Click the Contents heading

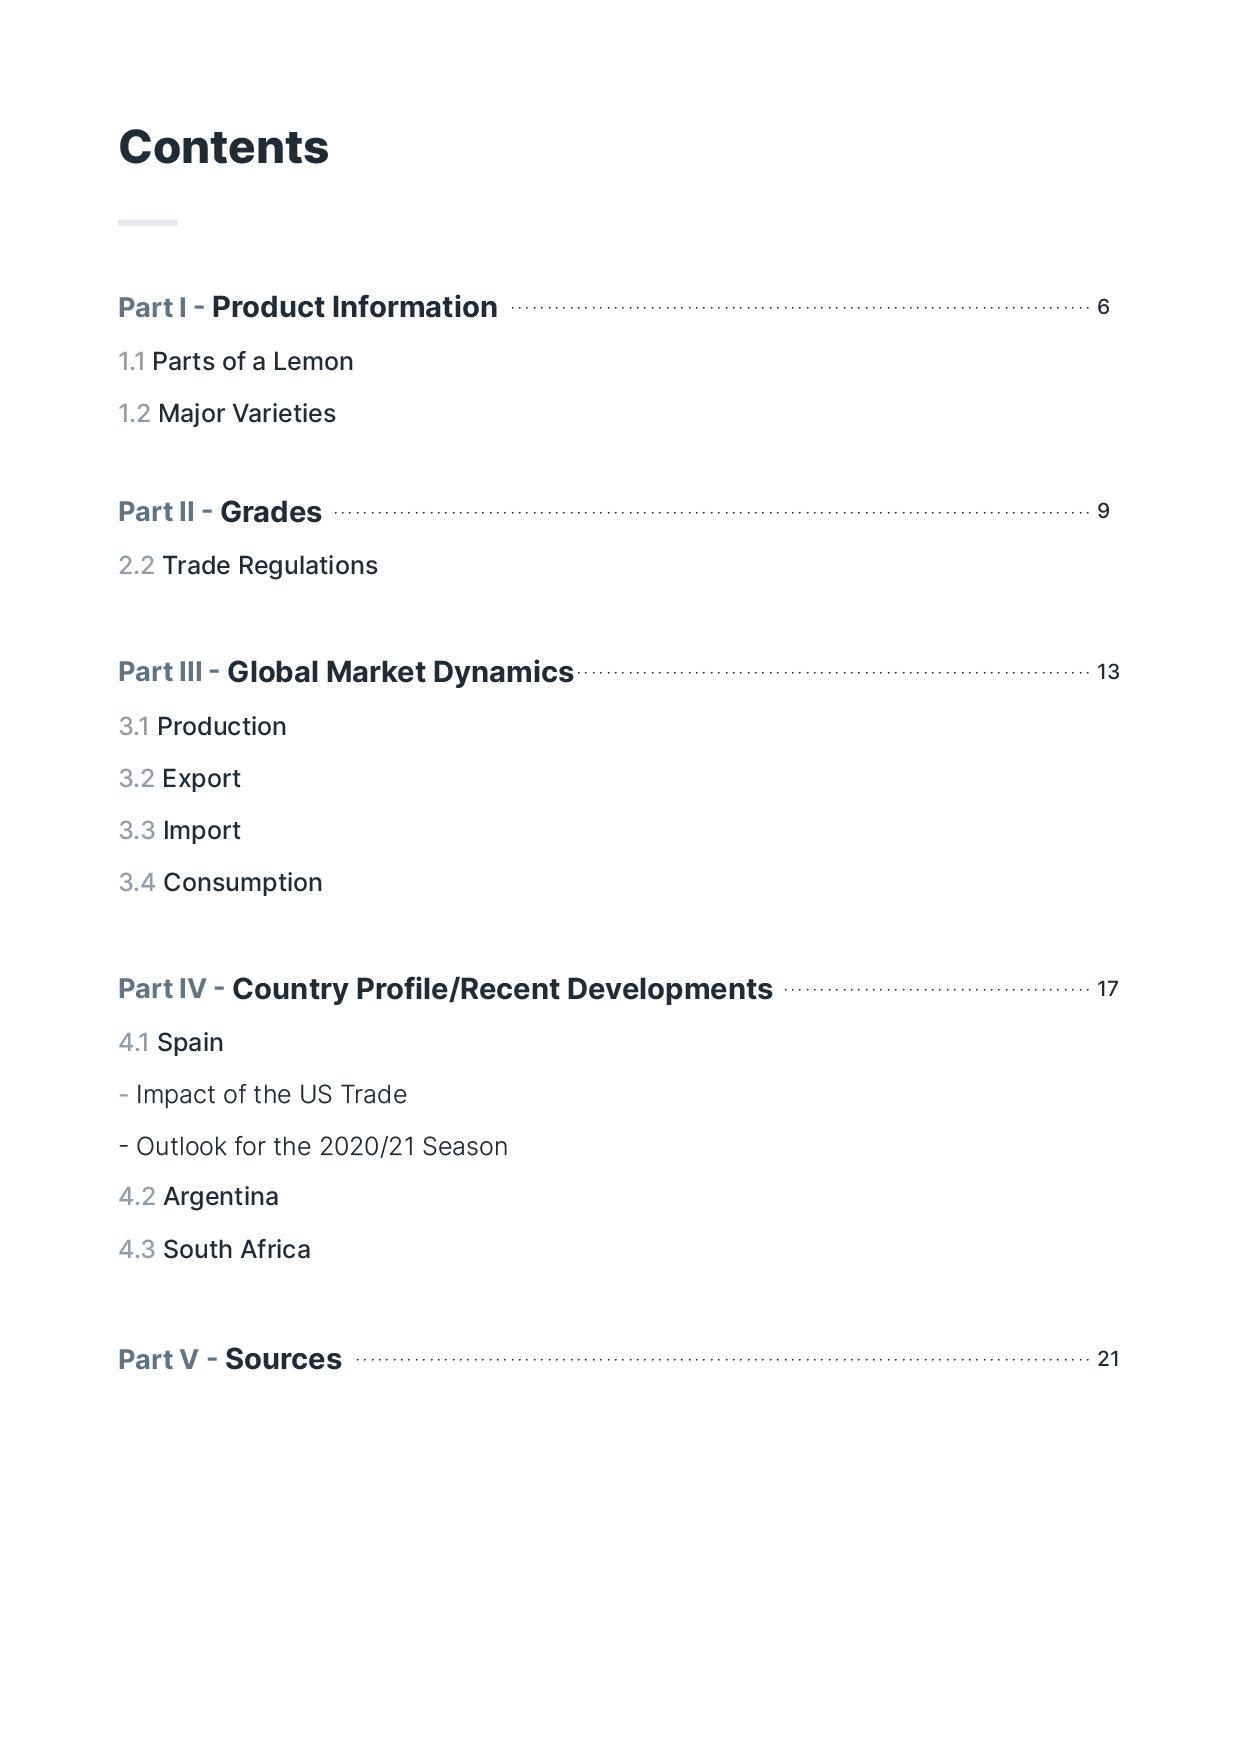(224, 148)
